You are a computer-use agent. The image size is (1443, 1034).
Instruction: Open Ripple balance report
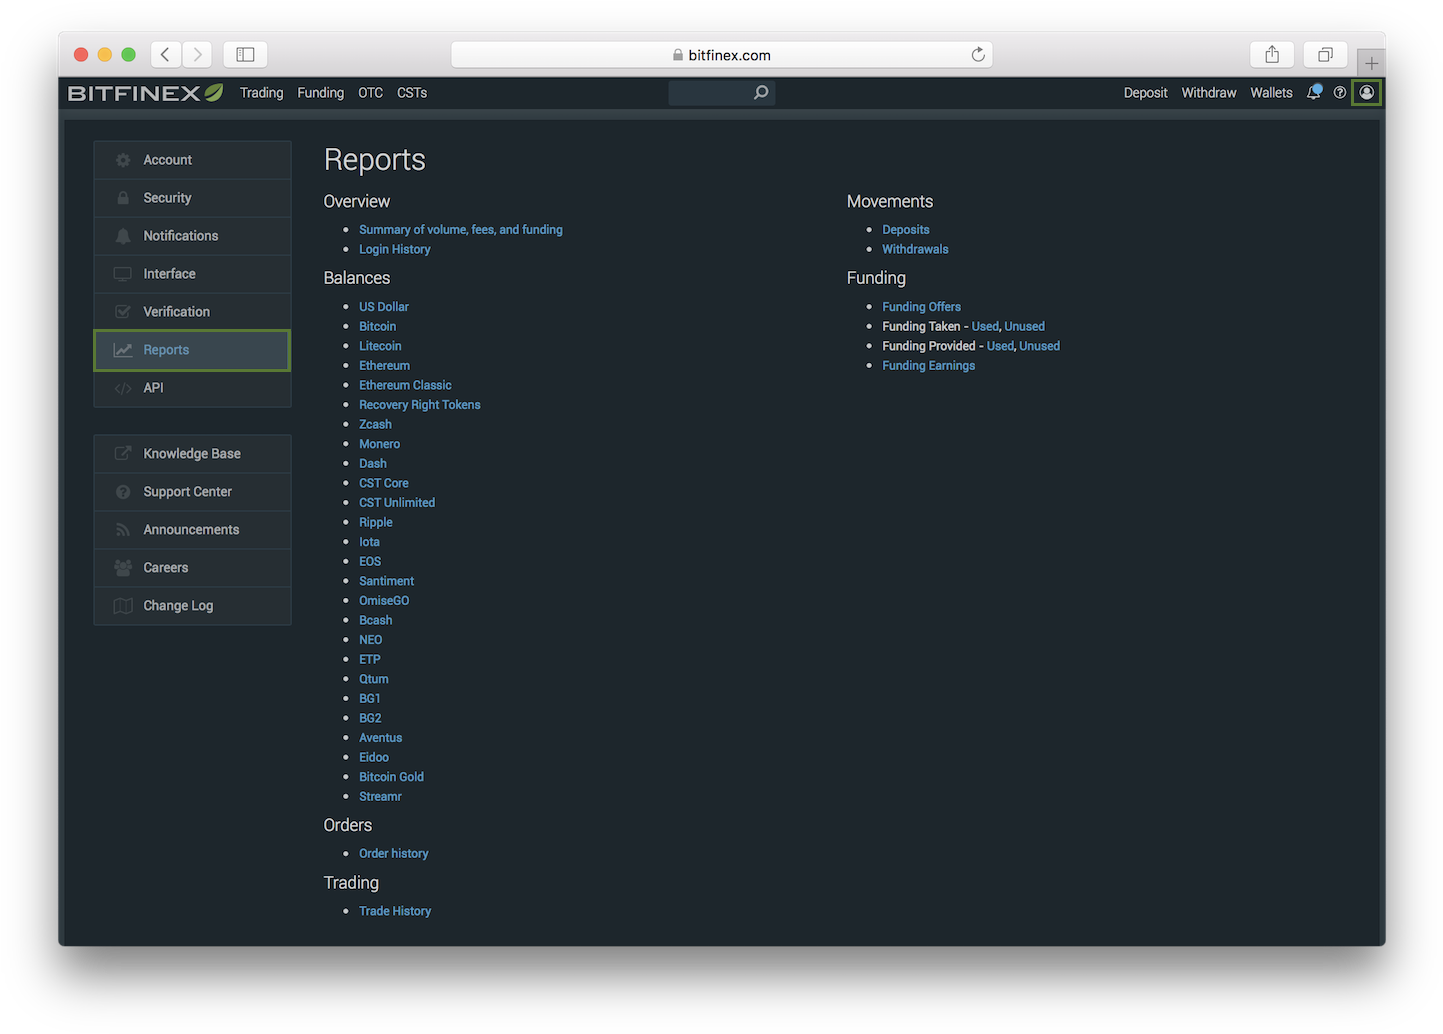376,522
